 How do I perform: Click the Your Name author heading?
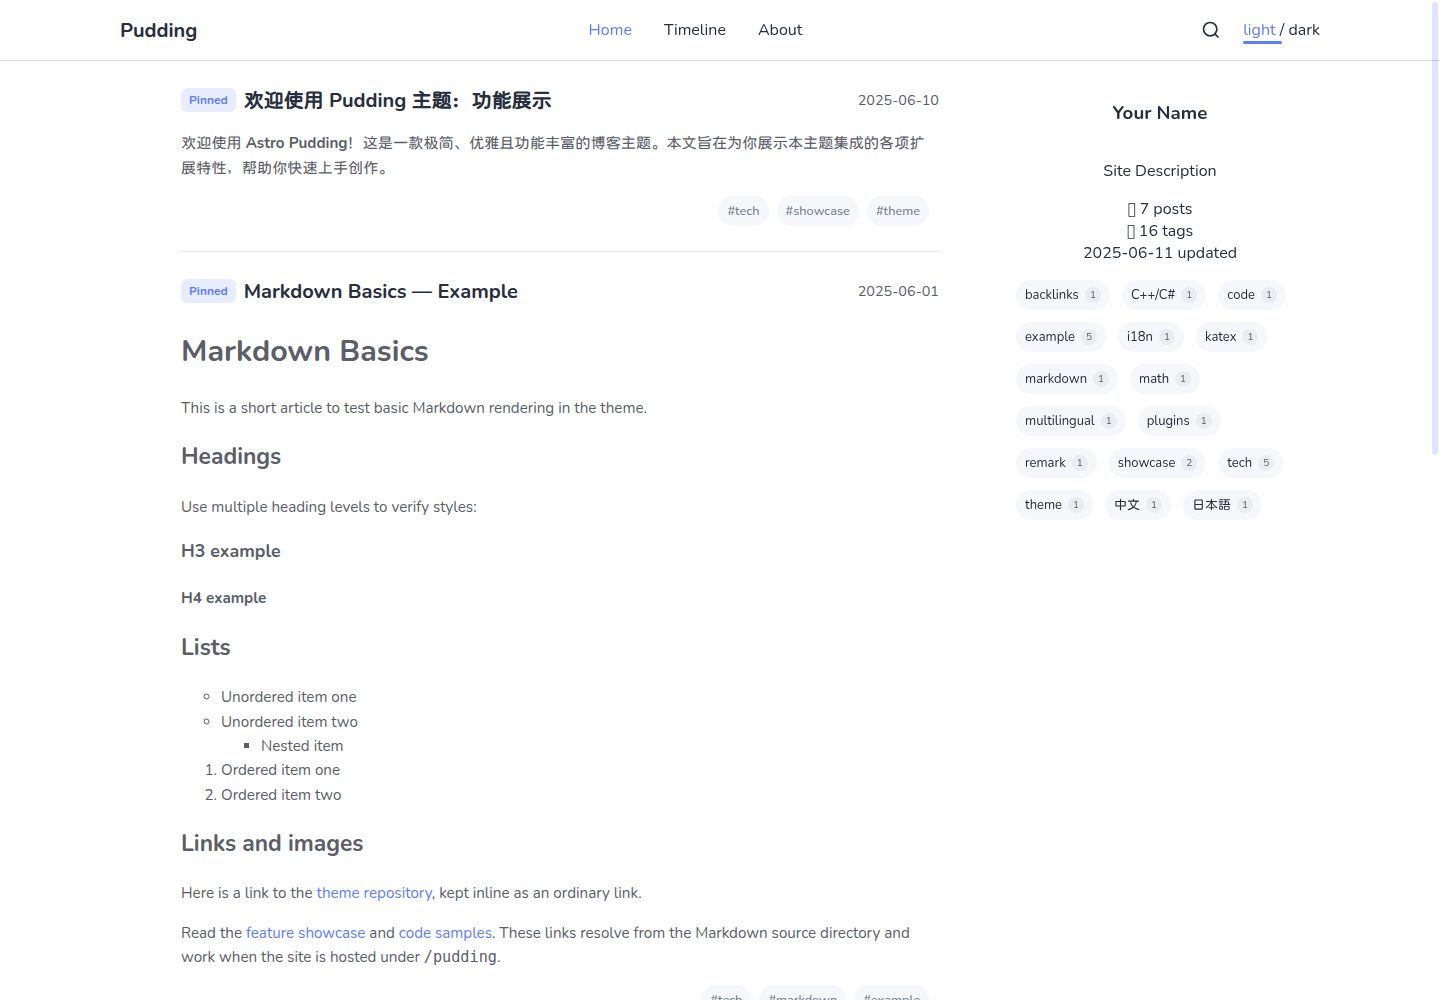[x=1160, y=113]
